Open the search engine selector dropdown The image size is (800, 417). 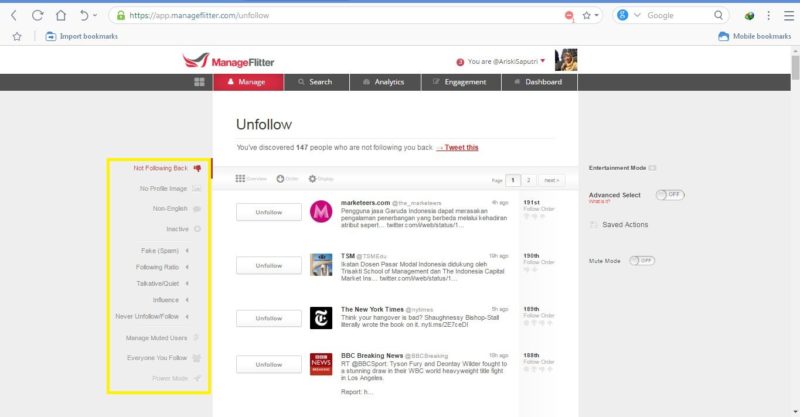pos(637,15)
